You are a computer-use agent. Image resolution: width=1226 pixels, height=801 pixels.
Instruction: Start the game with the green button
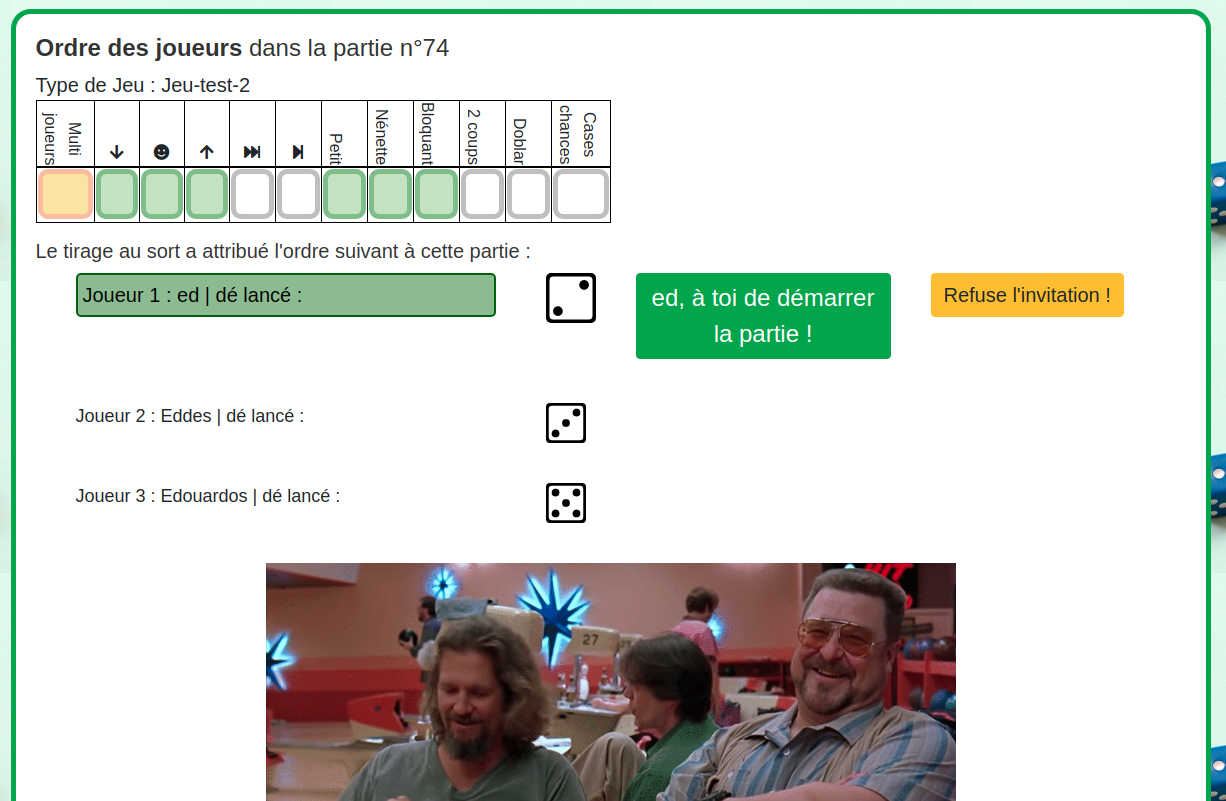[763, 316]
